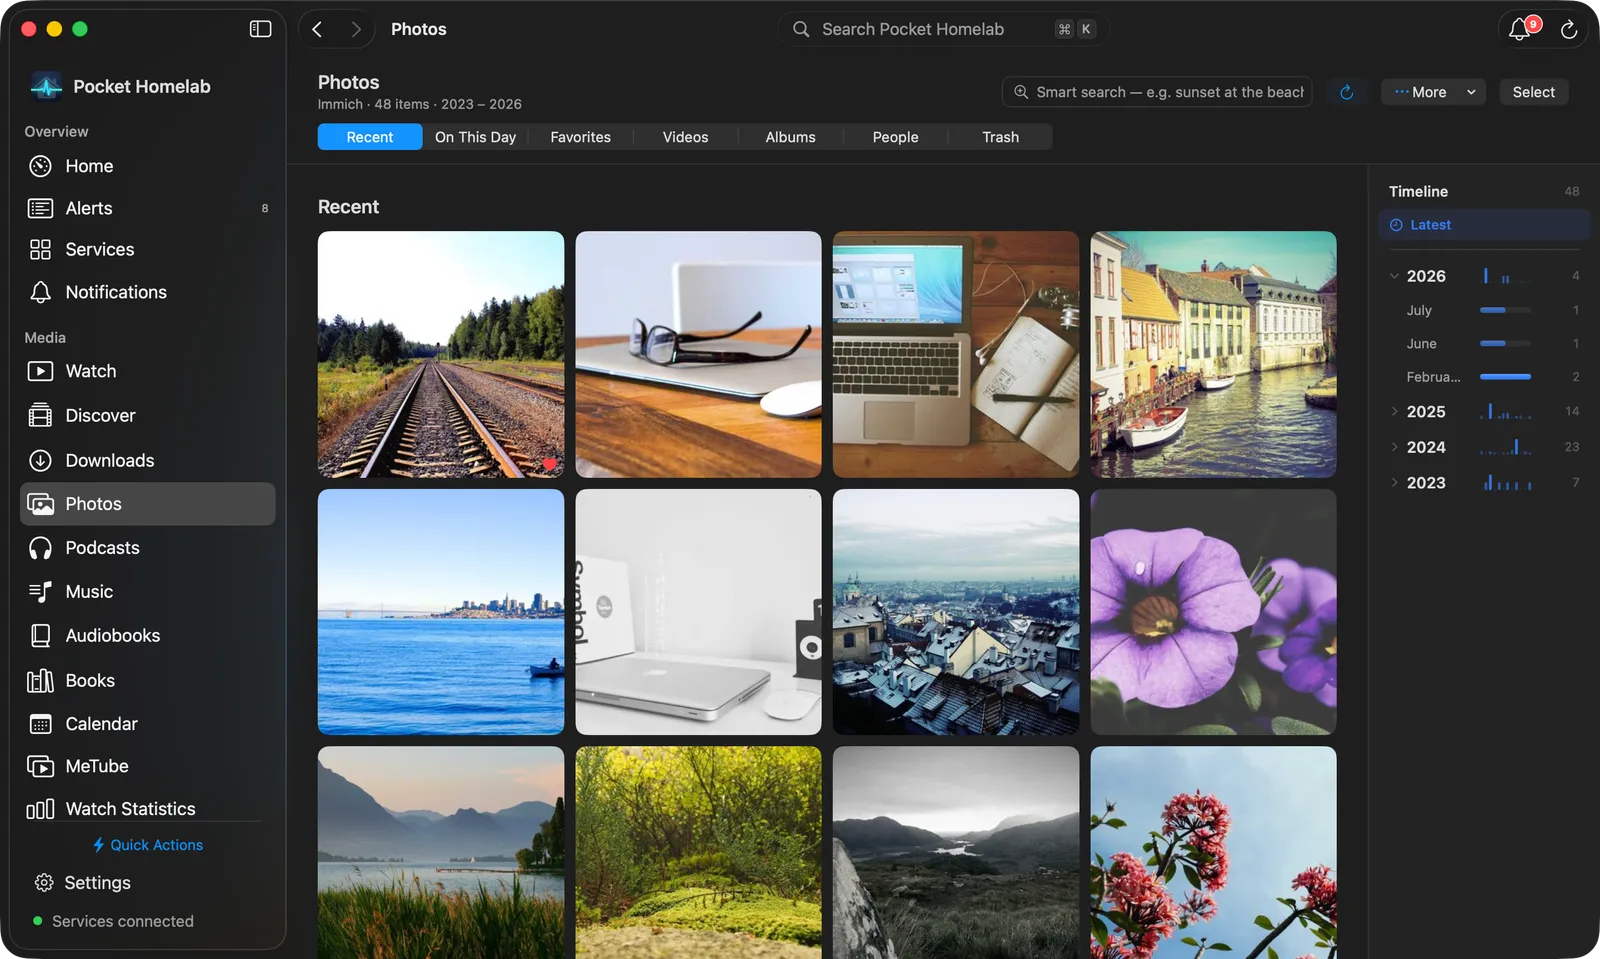Expand the 2024 timeline year
The height and width of the screenshot is (959, 1600).
(x=1394, y=447)
